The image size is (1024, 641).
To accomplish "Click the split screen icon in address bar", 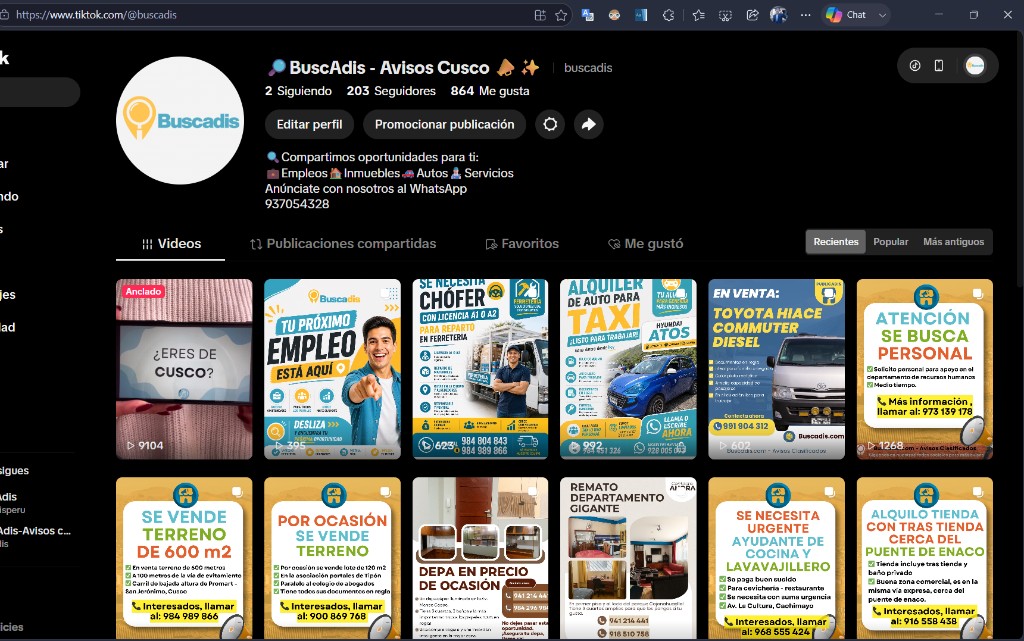I will 540,15.
